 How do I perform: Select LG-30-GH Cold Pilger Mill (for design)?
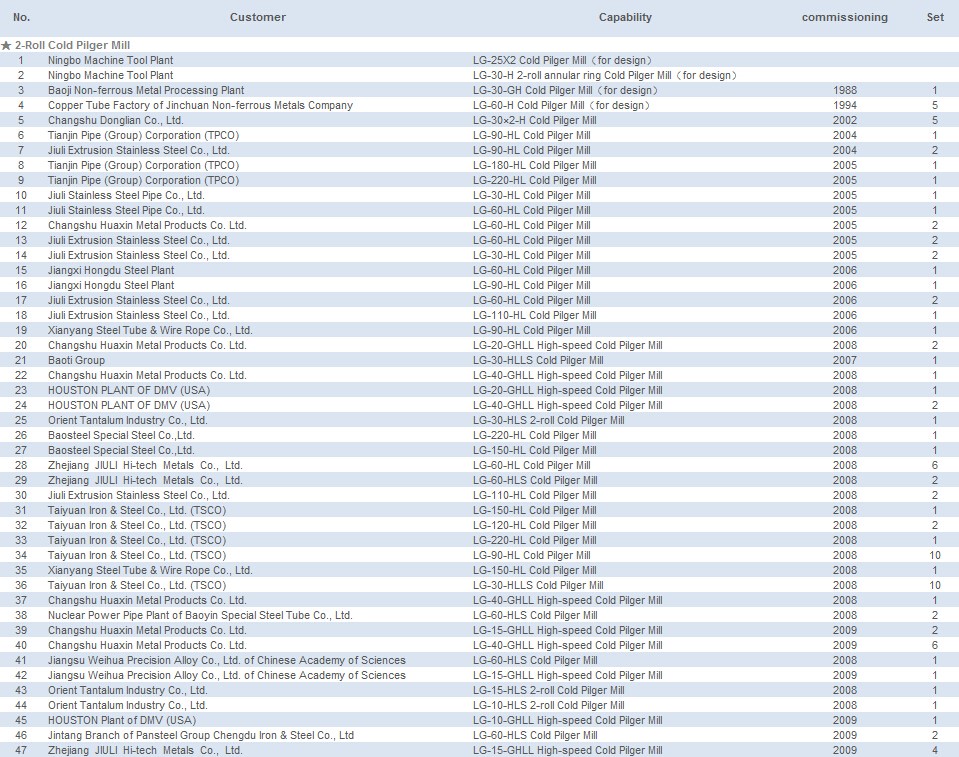pyautogui.click(x=566, y=90)
